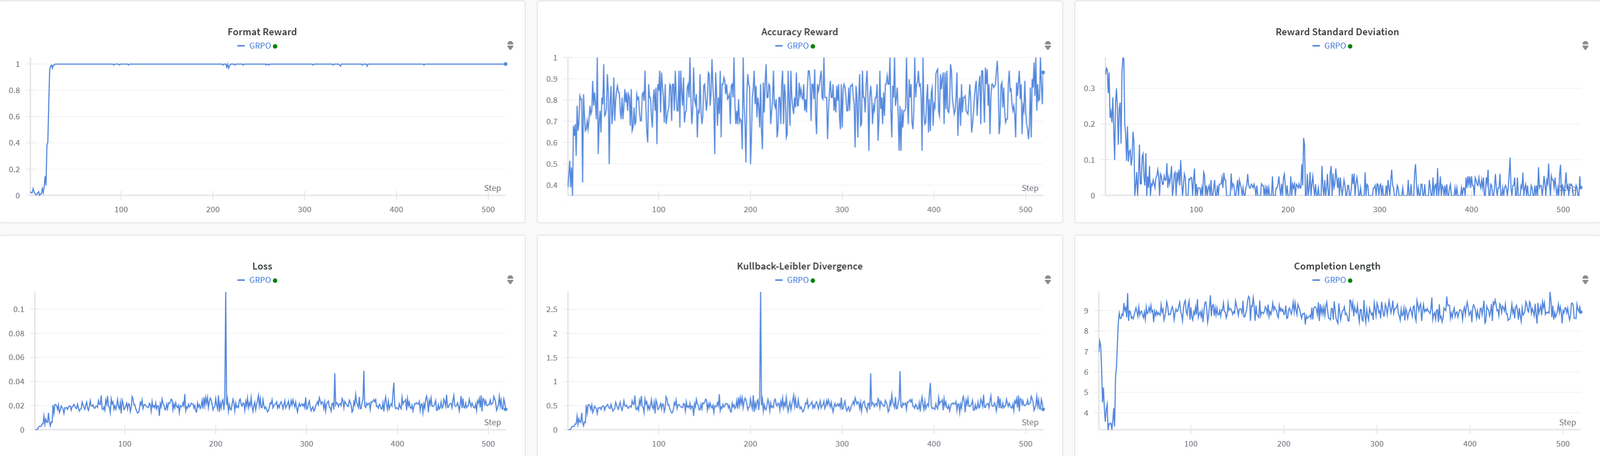Click the Kullback-Leibler Divergence chart title
Screen dimensions: 1600x456
tap(800, 266)
